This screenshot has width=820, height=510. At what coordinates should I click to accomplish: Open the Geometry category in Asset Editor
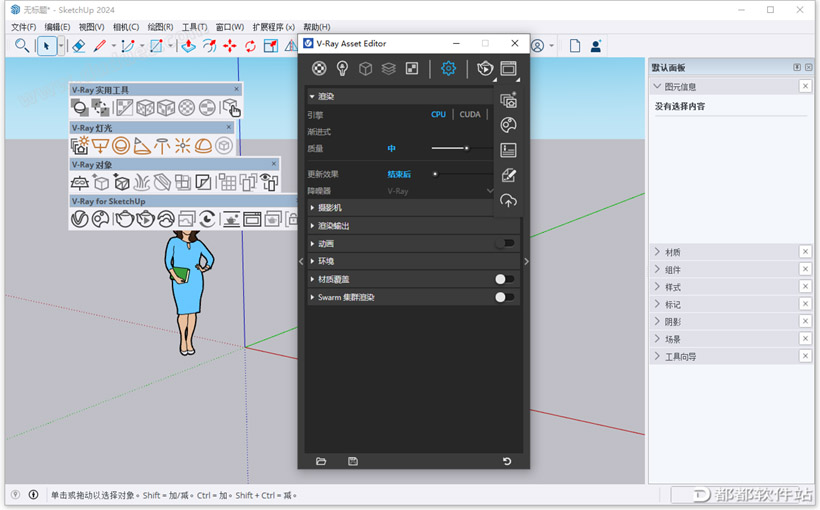tap(365, 69)
